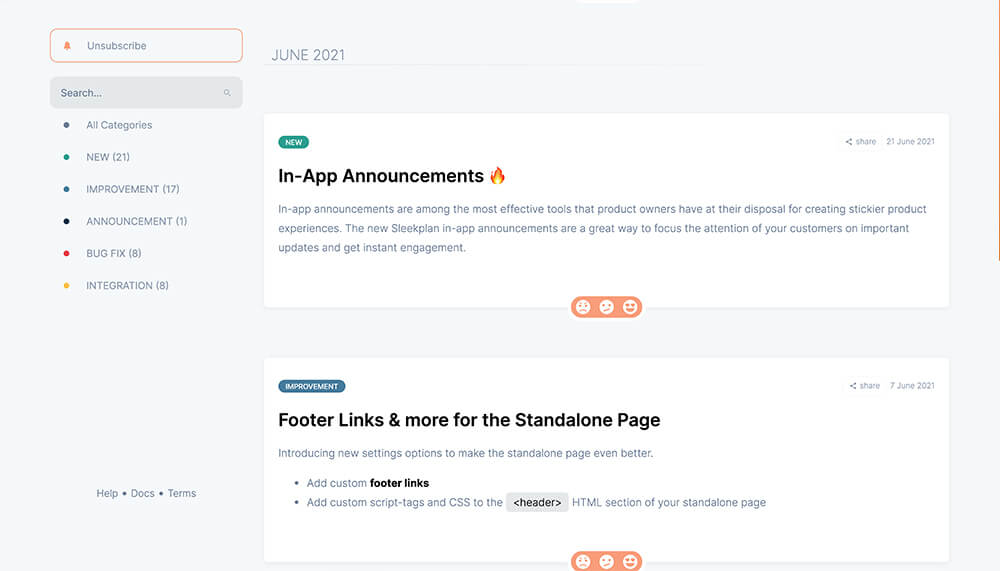Open the Docs link
1000x571 pixels.
coord(143,493)
